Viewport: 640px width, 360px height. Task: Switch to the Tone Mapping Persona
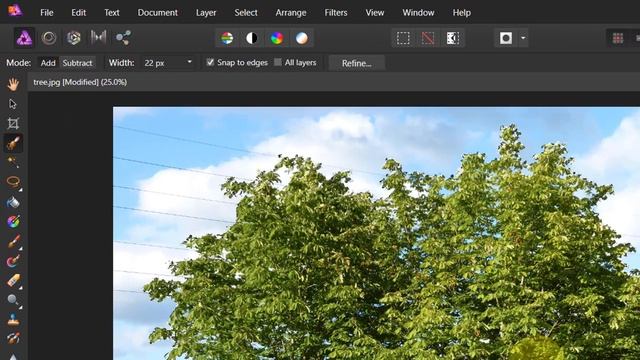pyautogui.click(x=98, y=38)
